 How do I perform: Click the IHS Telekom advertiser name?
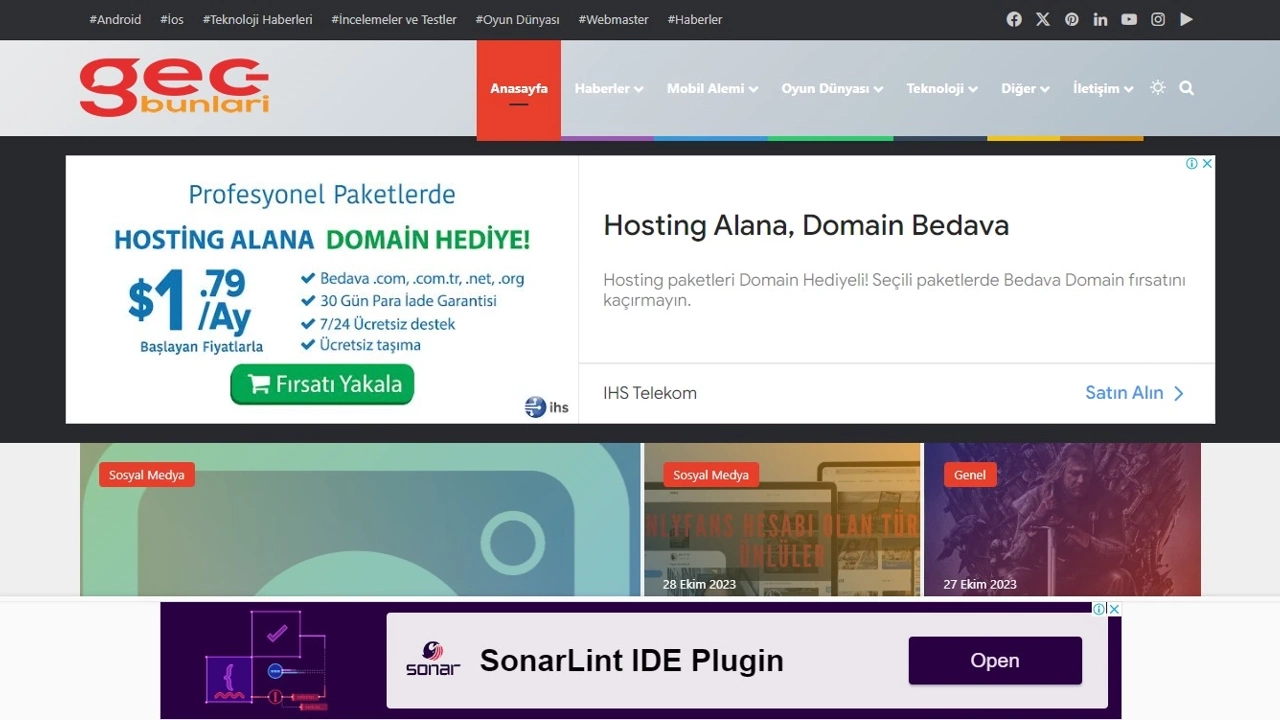[650, 393]
